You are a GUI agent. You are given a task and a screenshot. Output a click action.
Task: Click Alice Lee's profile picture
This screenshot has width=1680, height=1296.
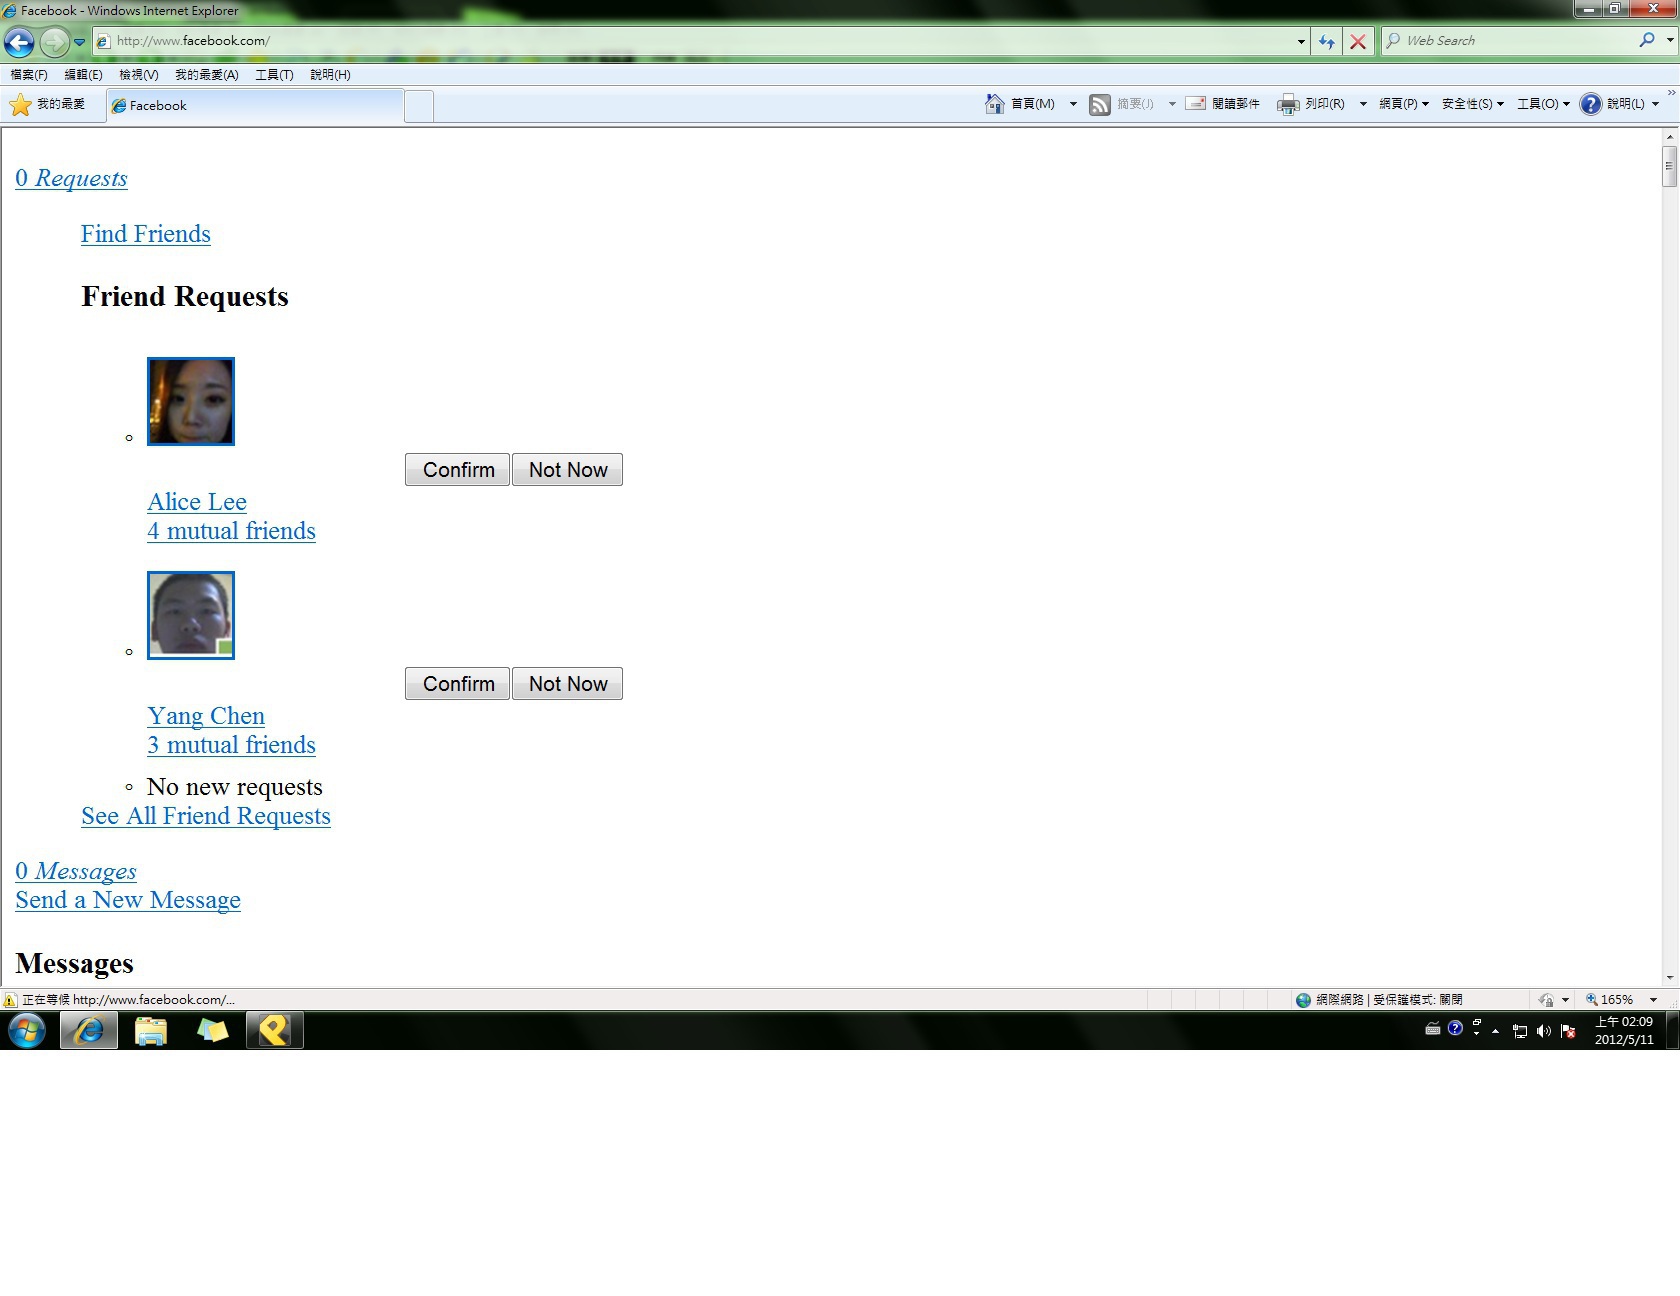coord(191,401)
